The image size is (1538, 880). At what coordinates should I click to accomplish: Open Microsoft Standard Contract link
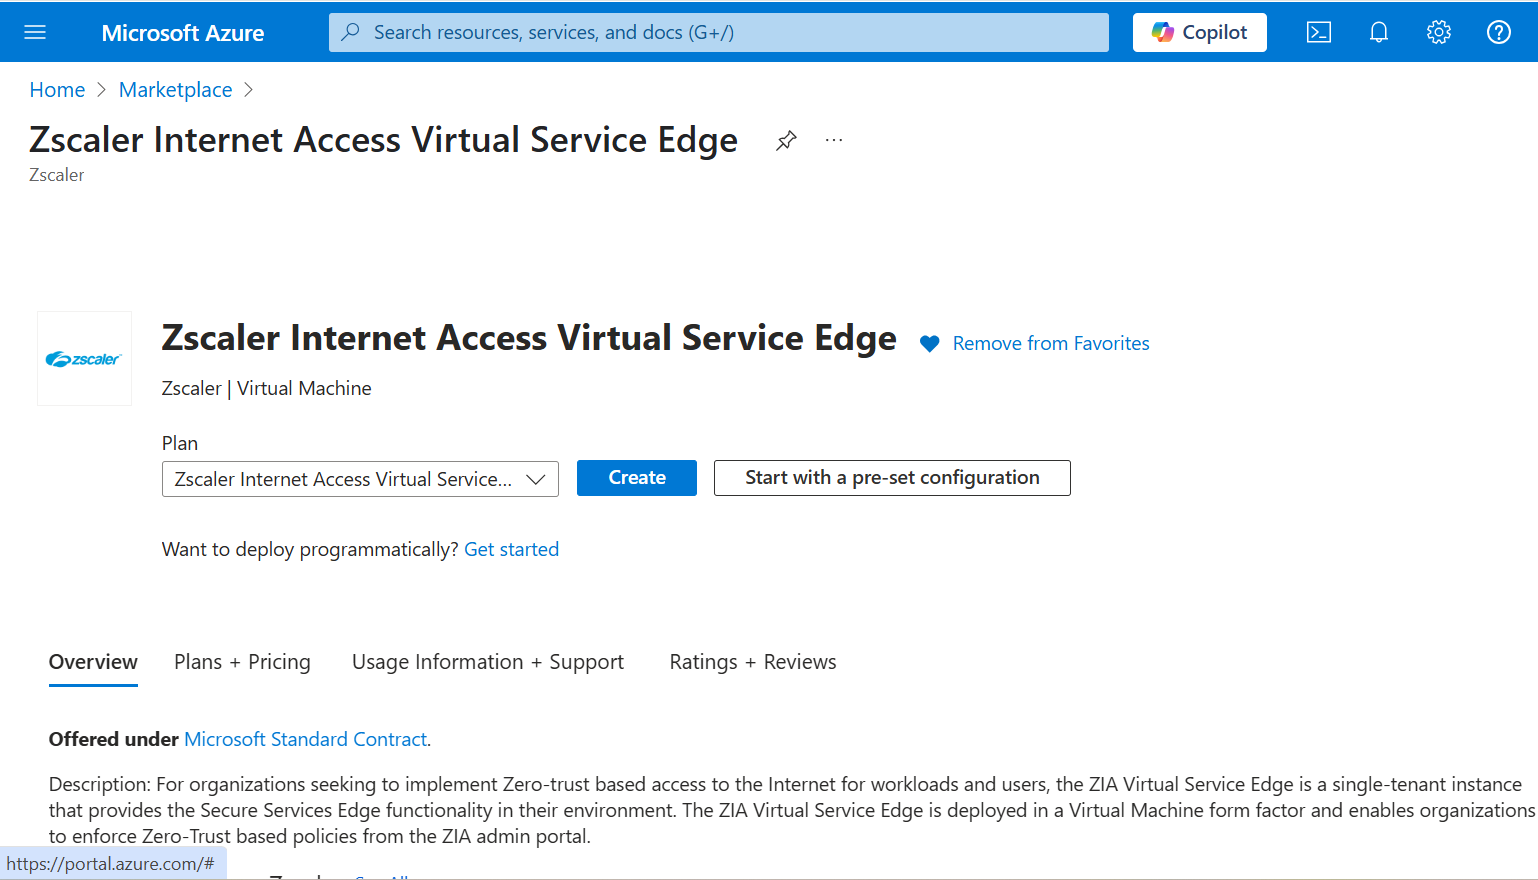pos(306,739)
